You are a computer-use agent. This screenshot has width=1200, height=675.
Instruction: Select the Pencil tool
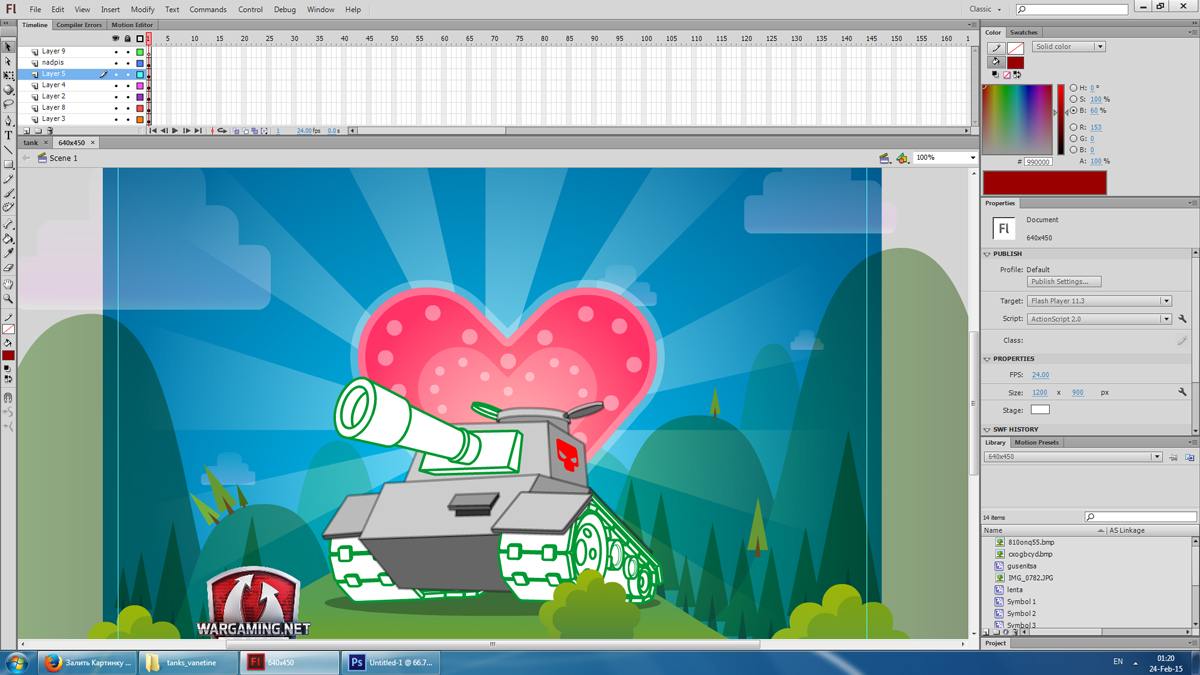(x=8, y=179)
